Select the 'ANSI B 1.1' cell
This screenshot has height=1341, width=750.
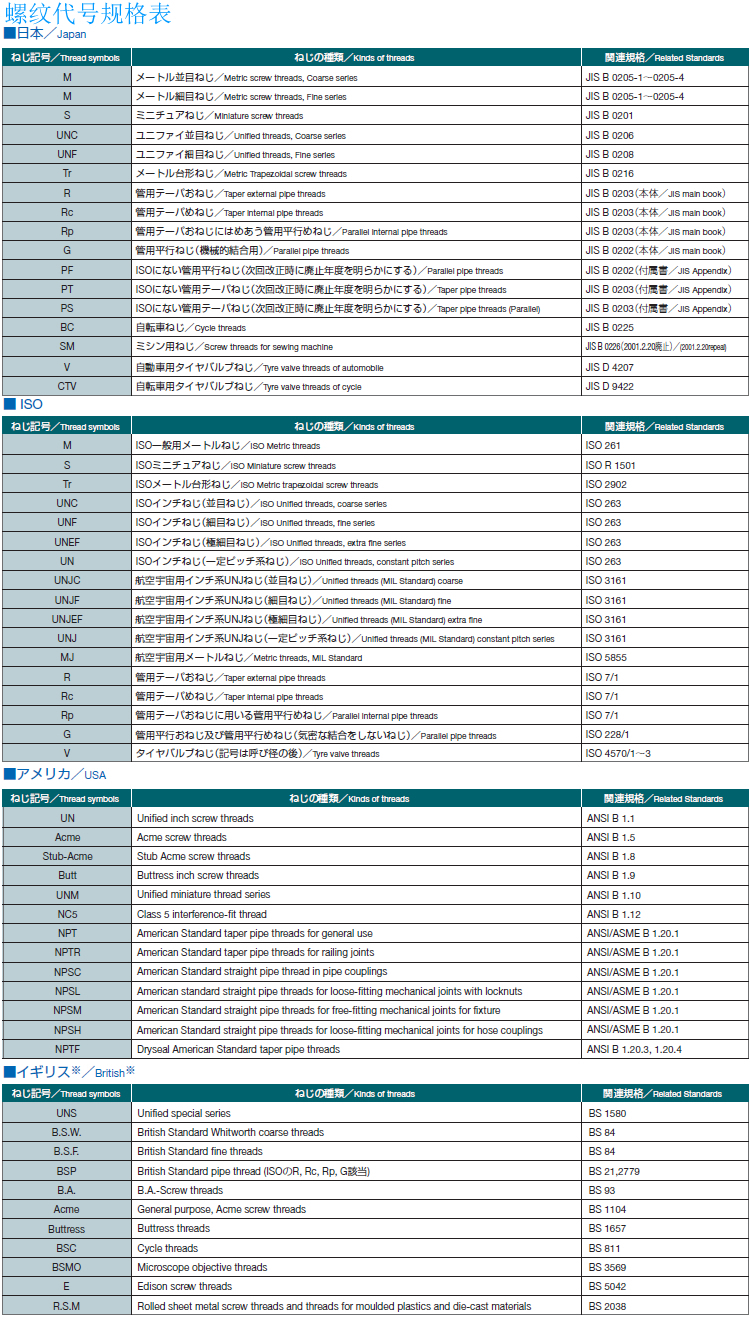point(665,818)
